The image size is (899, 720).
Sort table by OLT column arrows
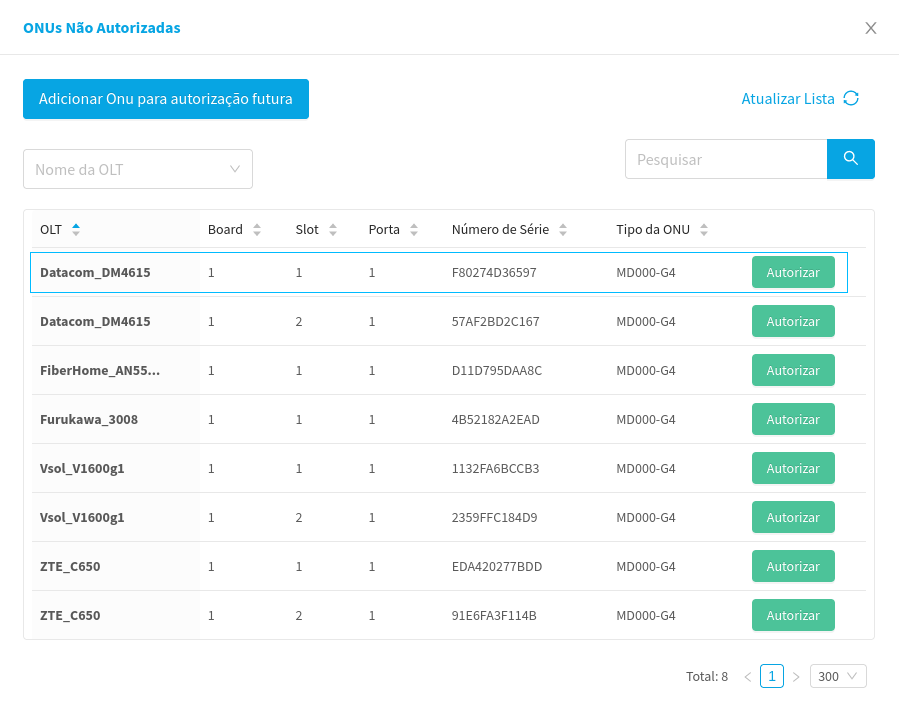tap(76, 229)
